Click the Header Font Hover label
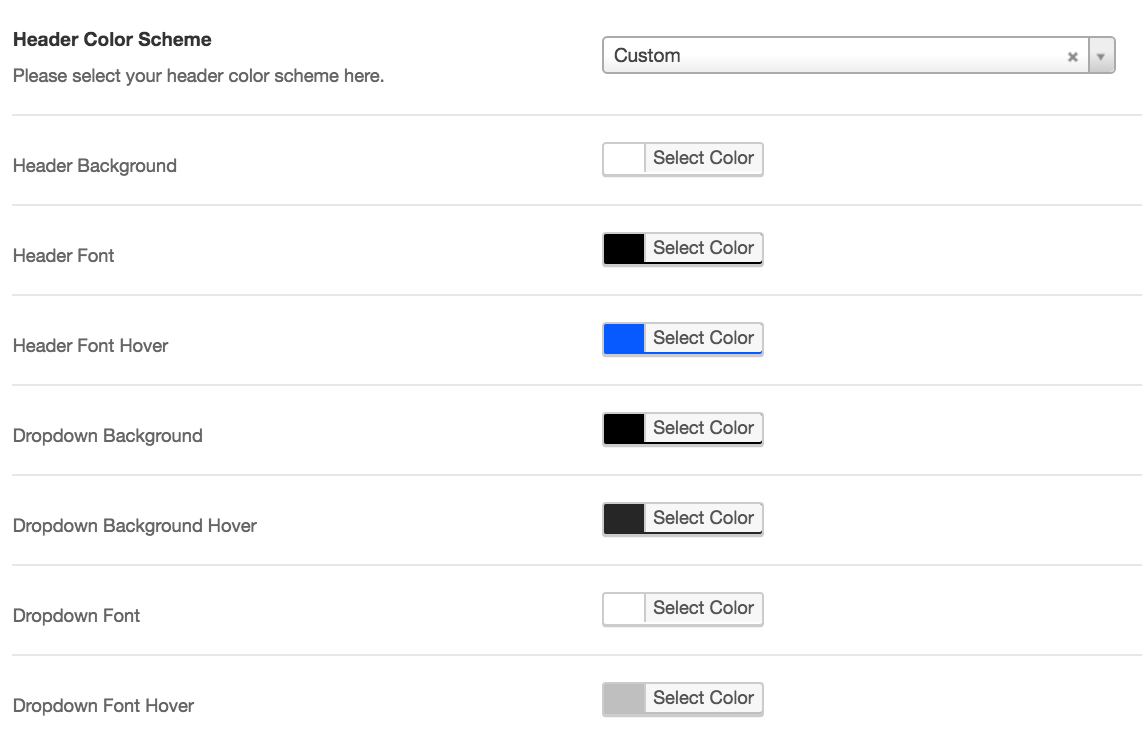This screenshot has height=744, width=1142. [90, 345]
